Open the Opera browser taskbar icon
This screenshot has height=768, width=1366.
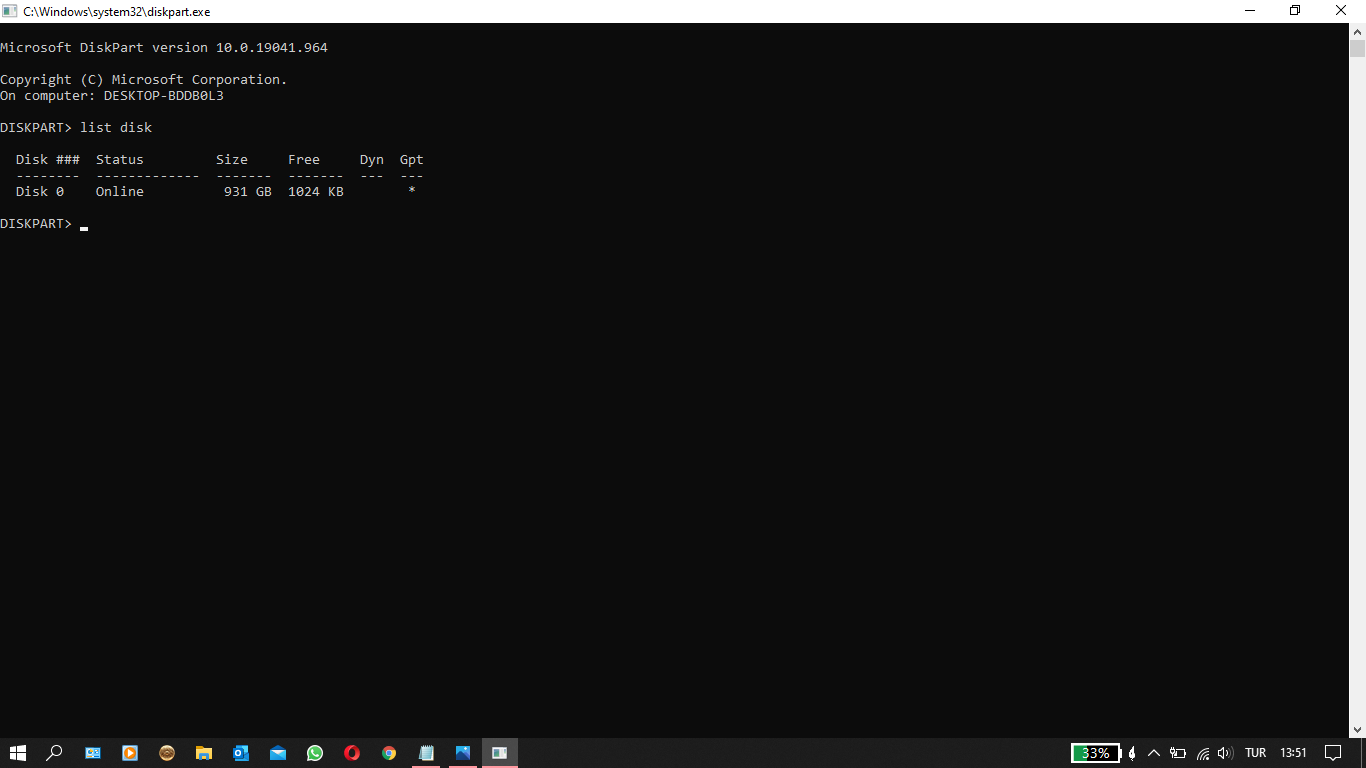click(352, 753)
